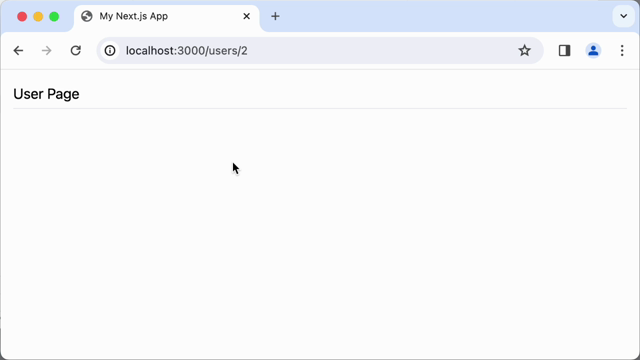This screenshot has height=360, width=640.
Task: Click the forward navigation arrow
Action: click(47, 51)
